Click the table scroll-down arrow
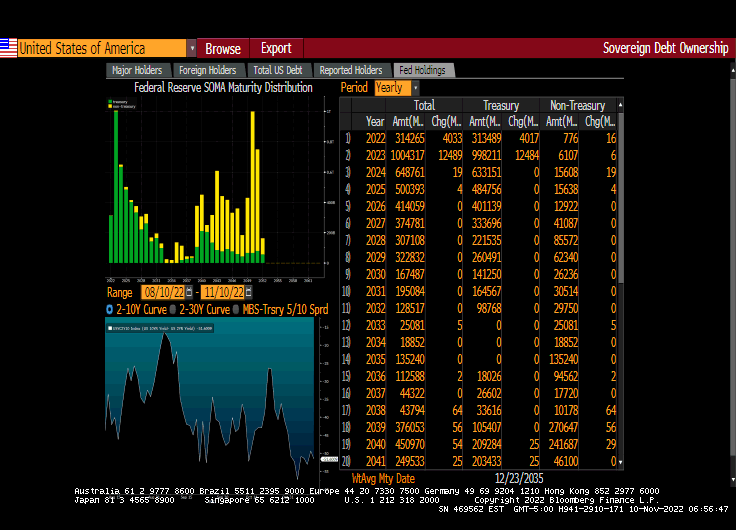Viewport: 736px width, 530px height. (x=620, y=462)
